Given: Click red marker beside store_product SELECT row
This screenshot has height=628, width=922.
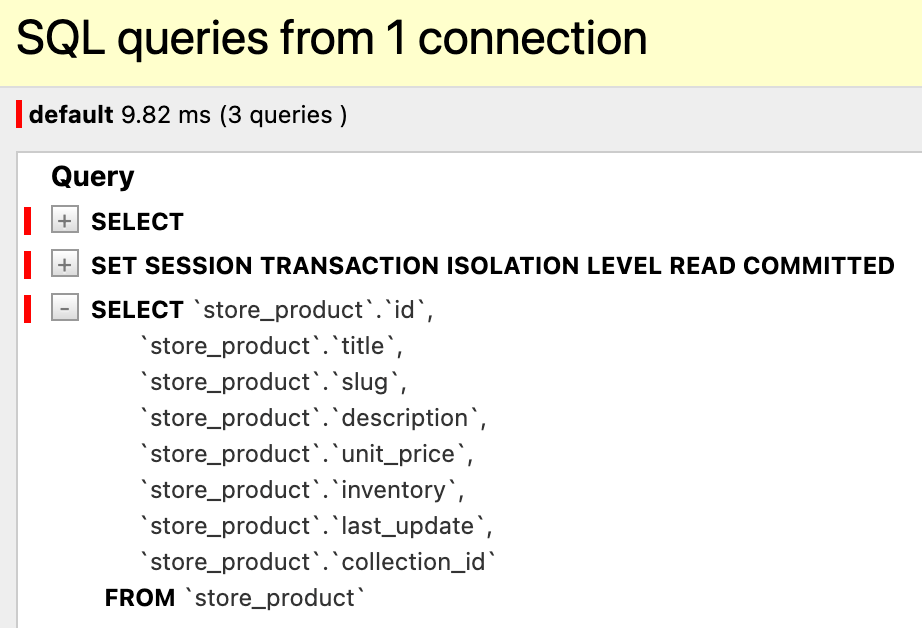Looking at the screenshot, I should 27,309.
